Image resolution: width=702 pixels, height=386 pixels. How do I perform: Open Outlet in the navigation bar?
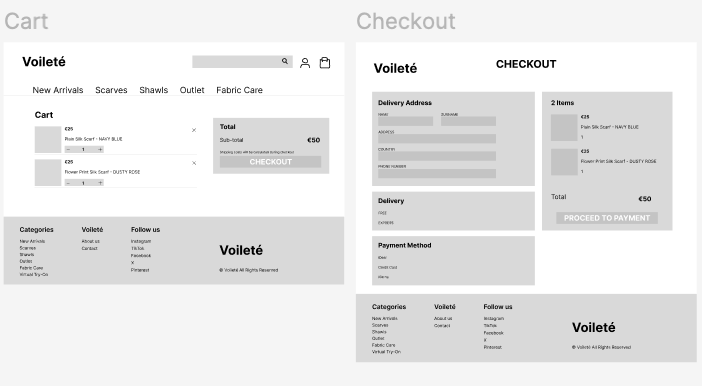click(x=192, y=90)
